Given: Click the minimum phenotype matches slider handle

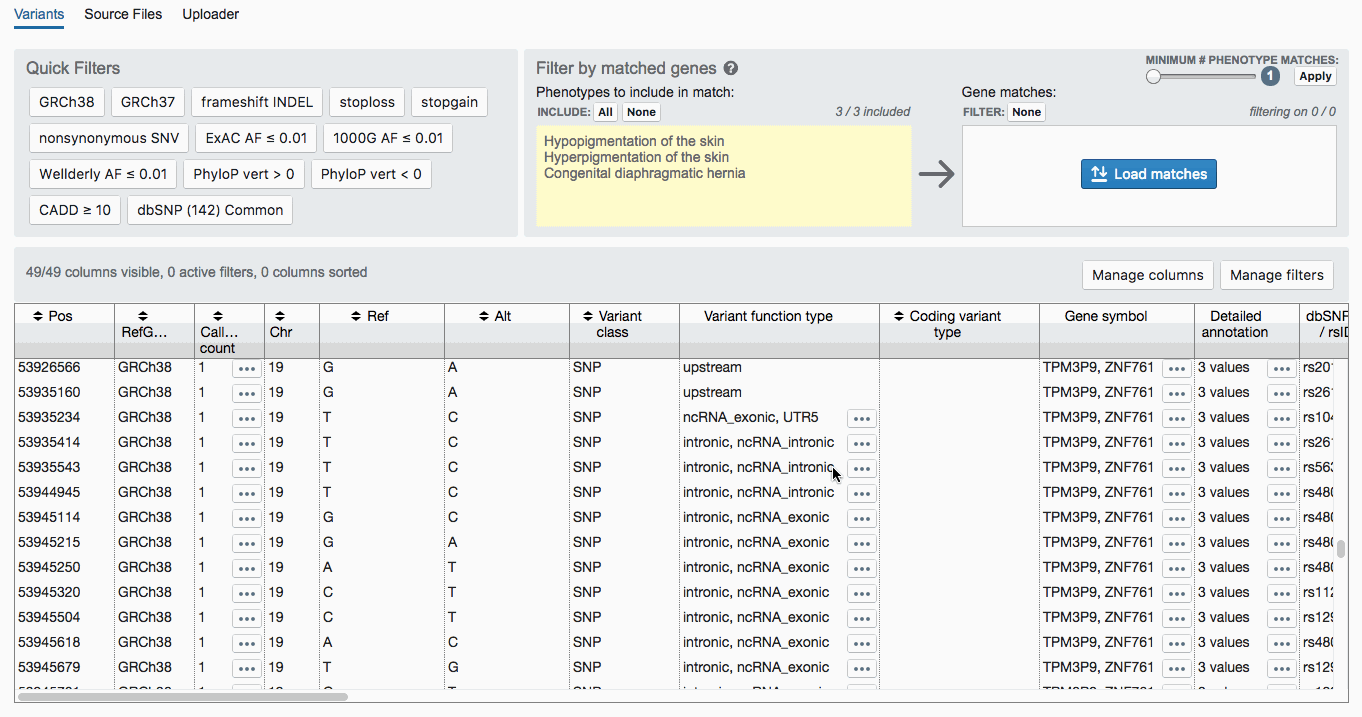Looking at the screenshot, I should 1154,77.
